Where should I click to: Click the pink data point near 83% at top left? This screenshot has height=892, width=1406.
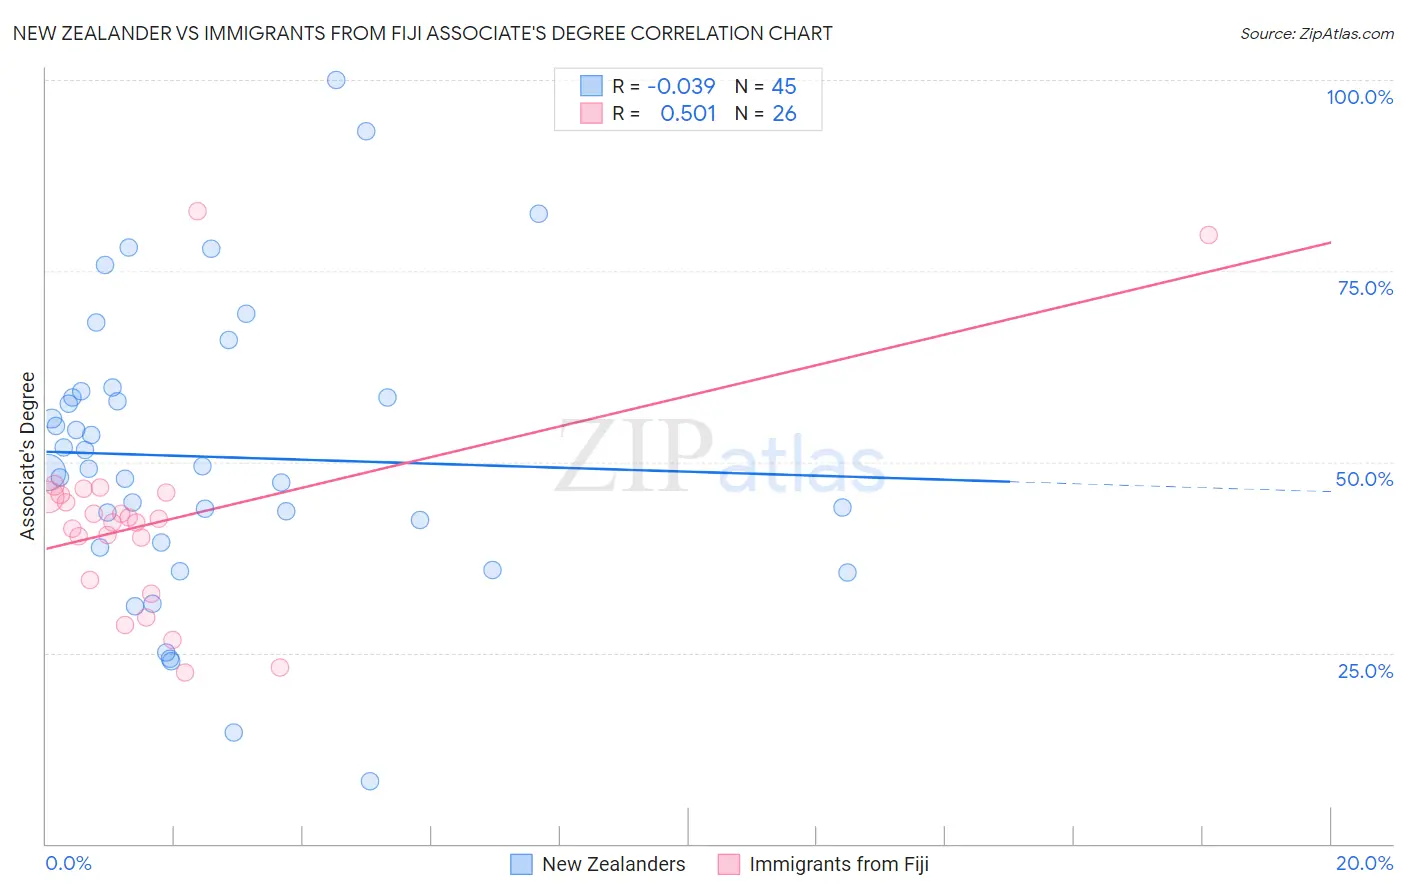[x=197, y=211]
